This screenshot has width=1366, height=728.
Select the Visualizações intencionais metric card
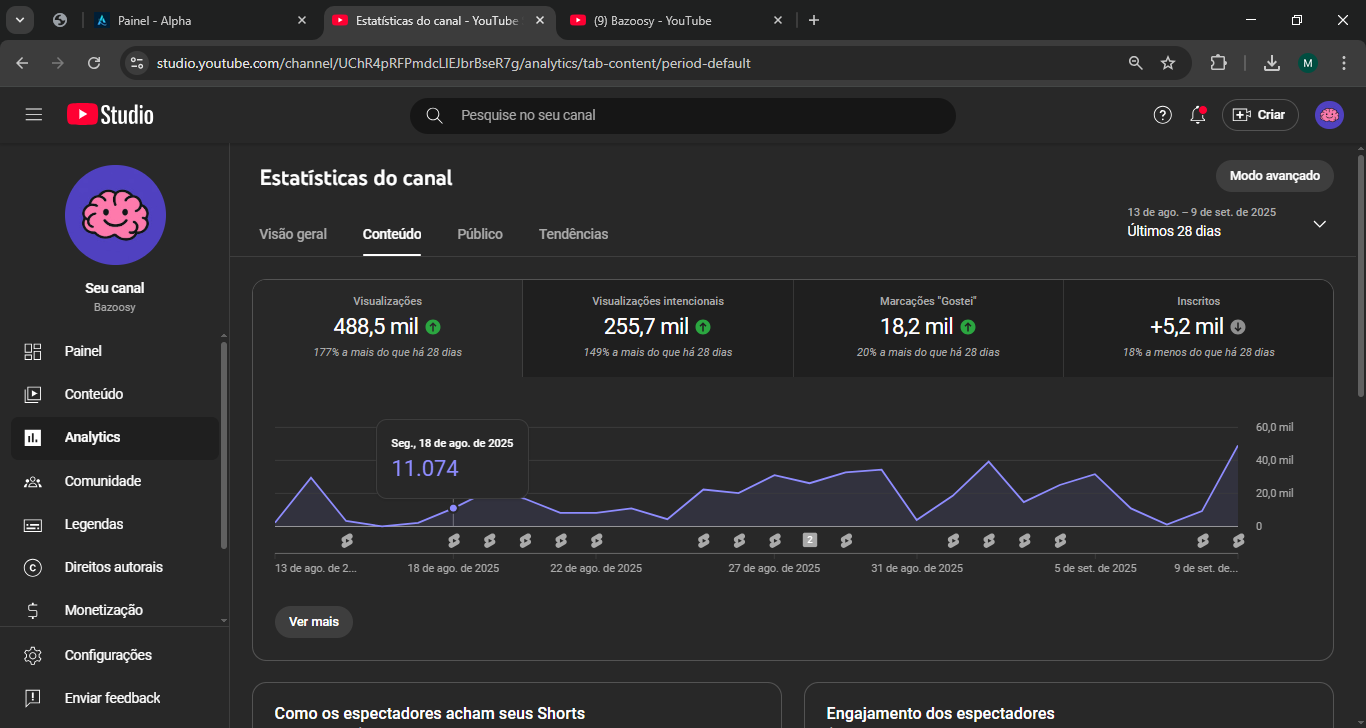pos(657,327)
